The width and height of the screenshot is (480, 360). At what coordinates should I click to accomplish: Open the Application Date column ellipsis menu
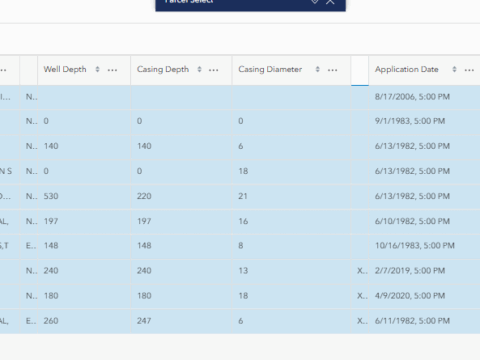[x=469, y=70]
